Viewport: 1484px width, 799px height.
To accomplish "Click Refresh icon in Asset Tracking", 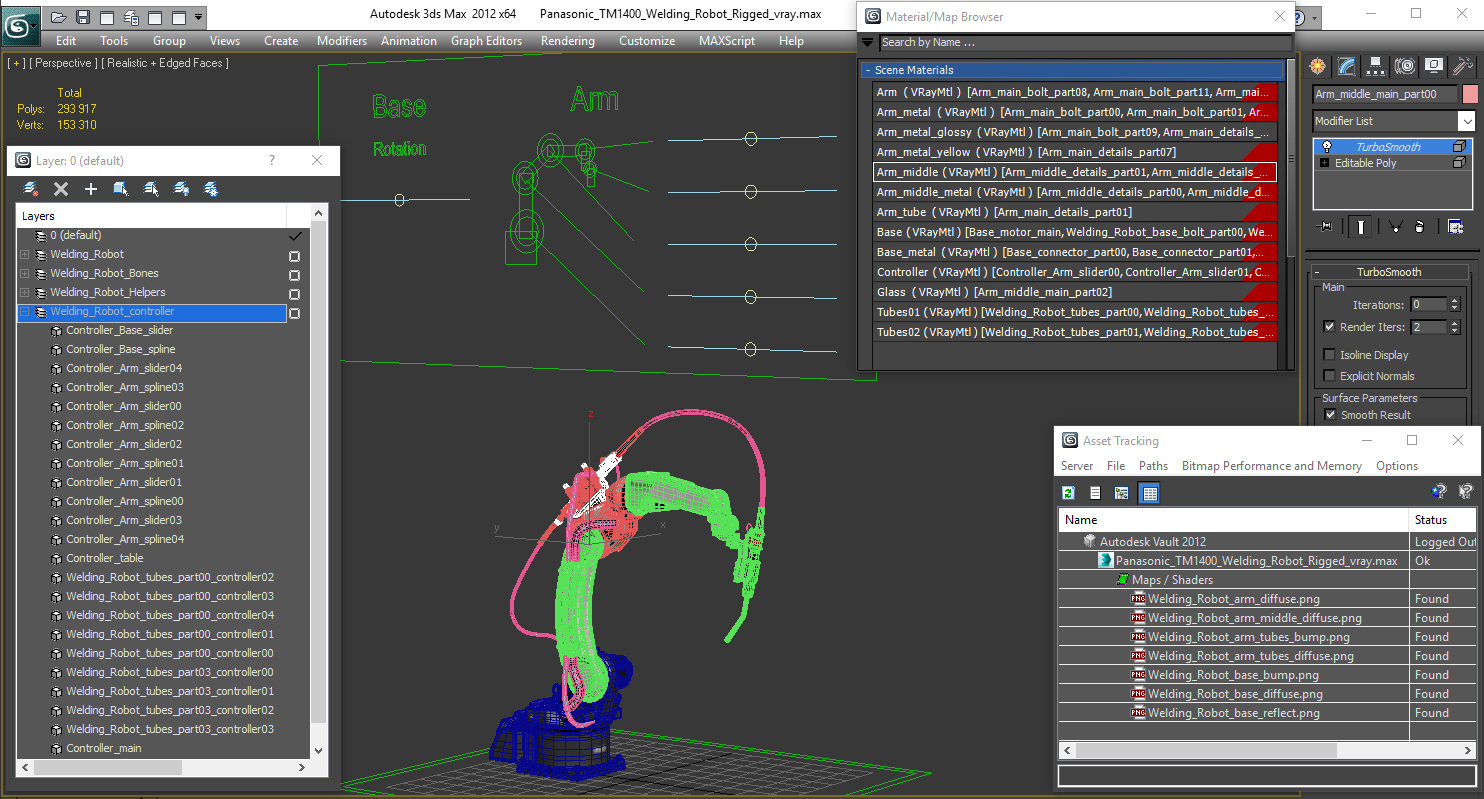I will [1068, 493].
